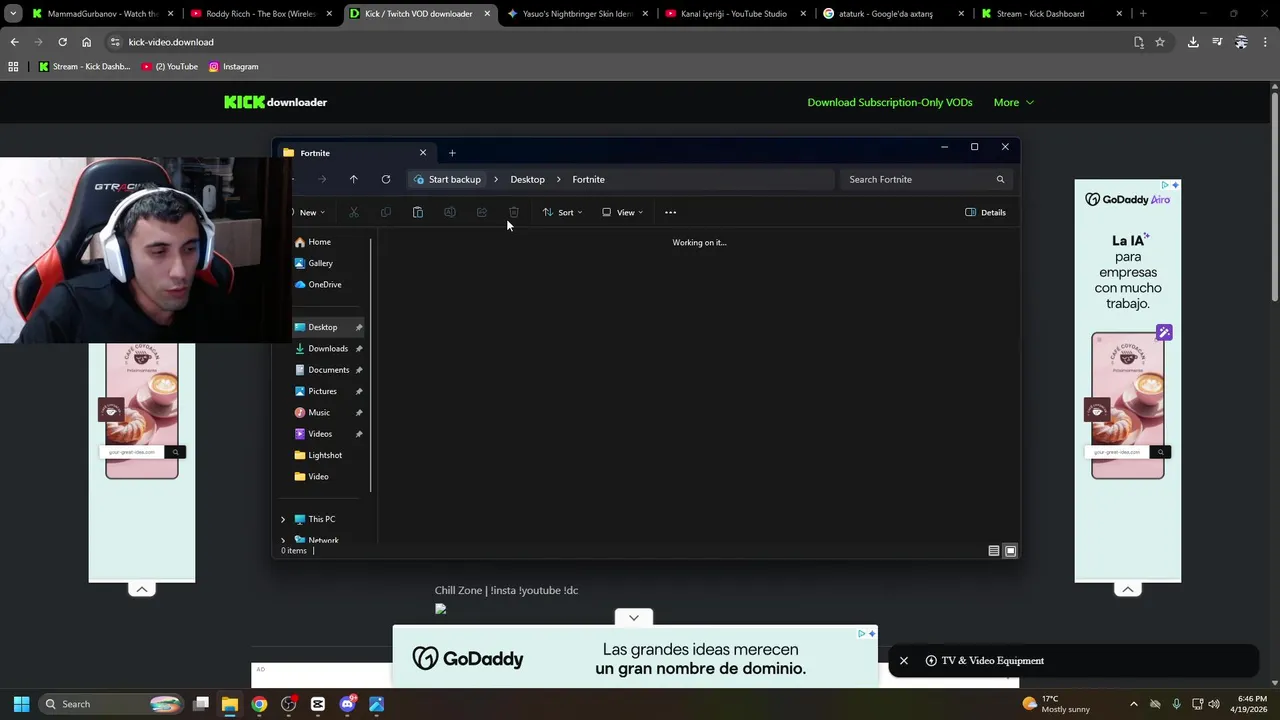Click the Paste icon in Explorer toolbar
The image size is (1280, 720).
pyautogui.click(x=418, y=212)
